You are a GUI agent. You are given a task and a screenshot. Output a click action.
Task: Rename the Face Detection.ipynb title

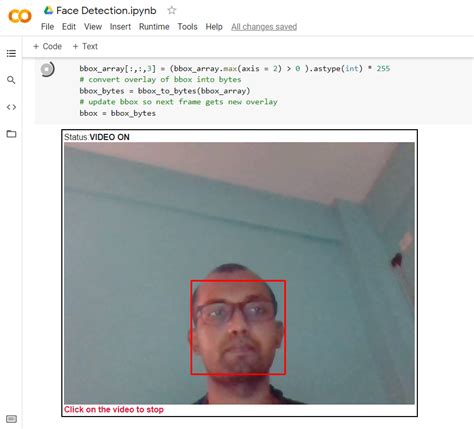106,11
